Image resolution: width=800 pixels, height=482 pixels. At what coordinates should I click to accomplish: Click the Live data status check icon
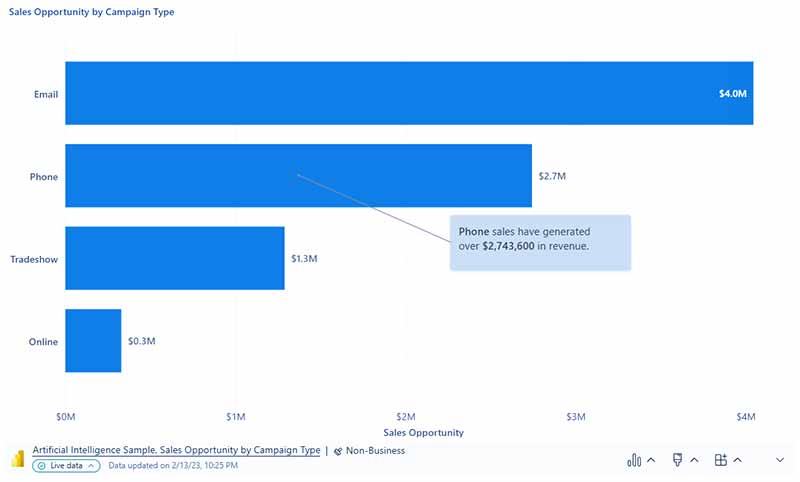[x=42, y=466]
